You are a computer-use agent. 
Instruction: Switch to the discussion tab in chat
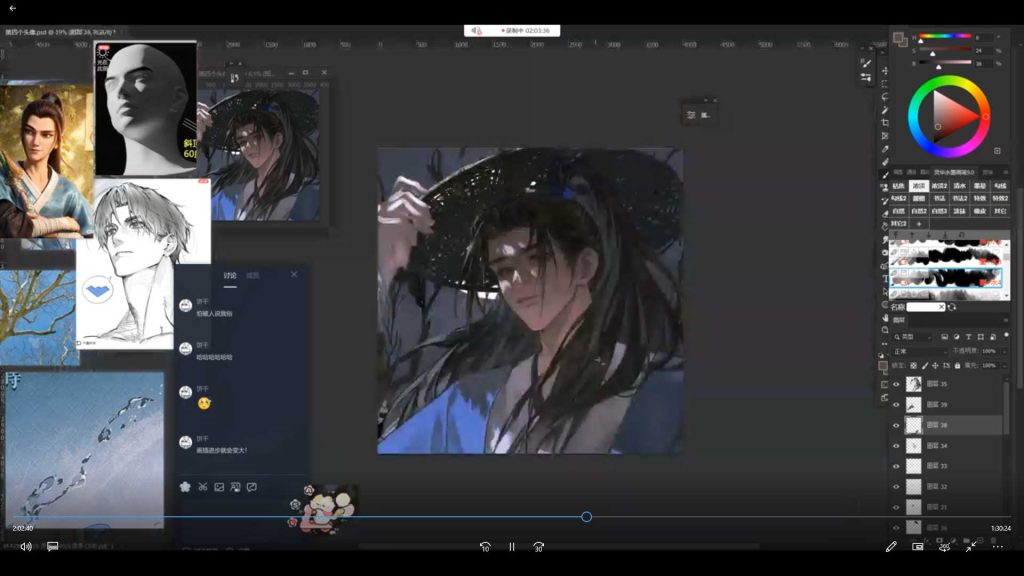tap(230, 276)
